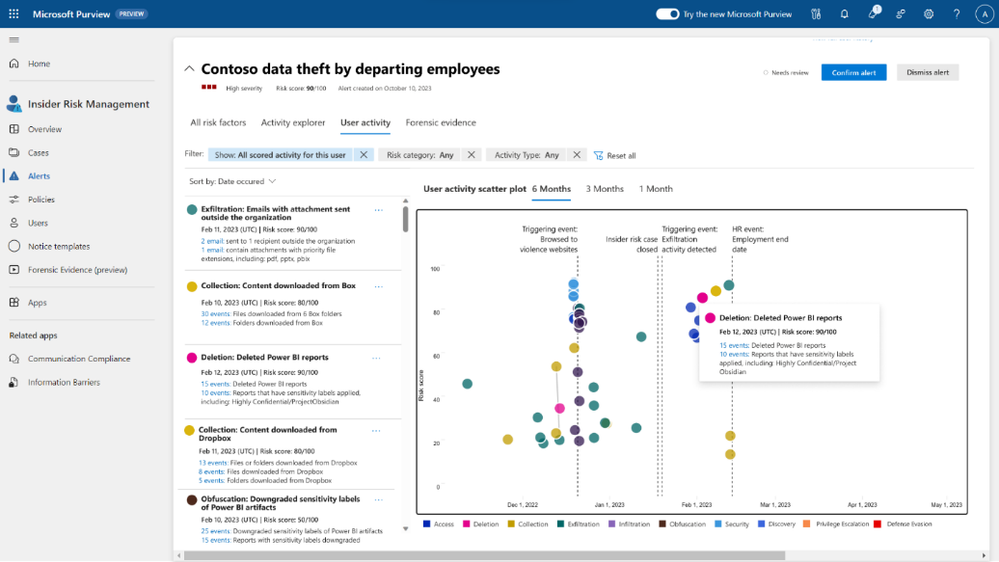
Task: Switch to Forensic evidence tab
Action: [440, 122]
